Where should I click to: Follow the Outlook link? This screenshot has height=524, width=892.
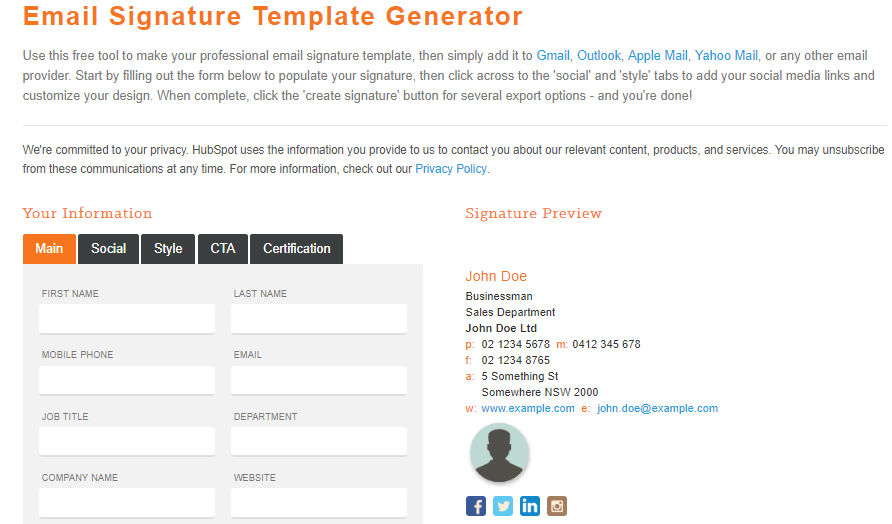(599, 56)
